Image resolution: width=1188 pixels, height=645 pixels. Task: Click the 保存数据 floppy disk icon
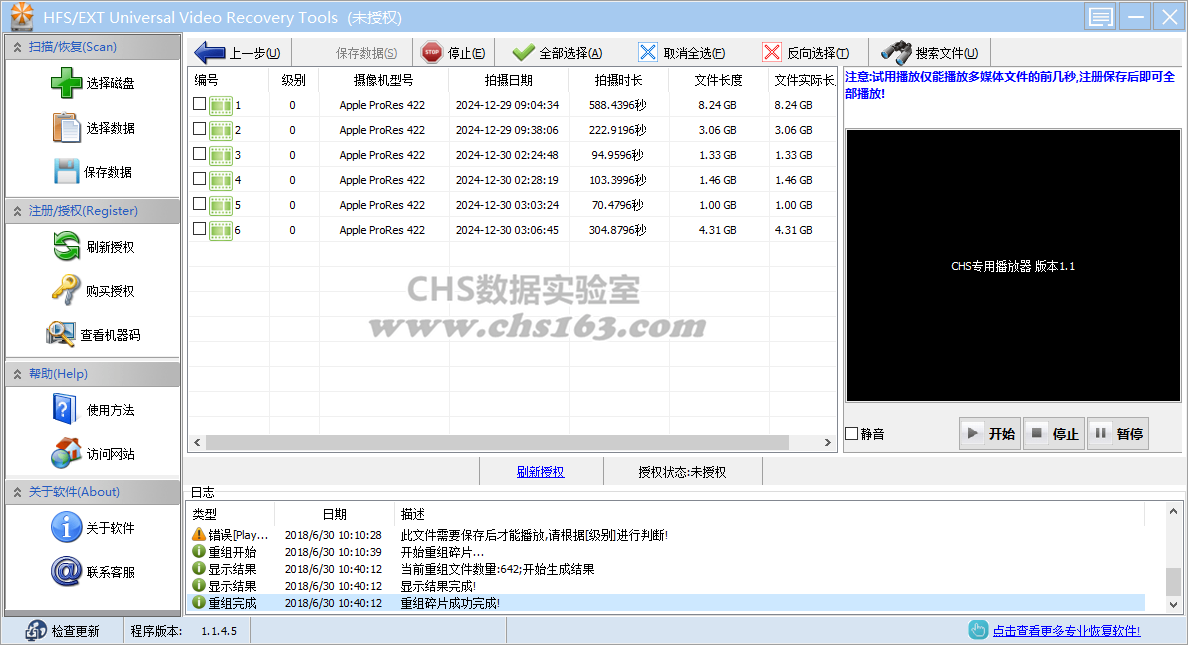pyautogui.click(x=66, y=171)
